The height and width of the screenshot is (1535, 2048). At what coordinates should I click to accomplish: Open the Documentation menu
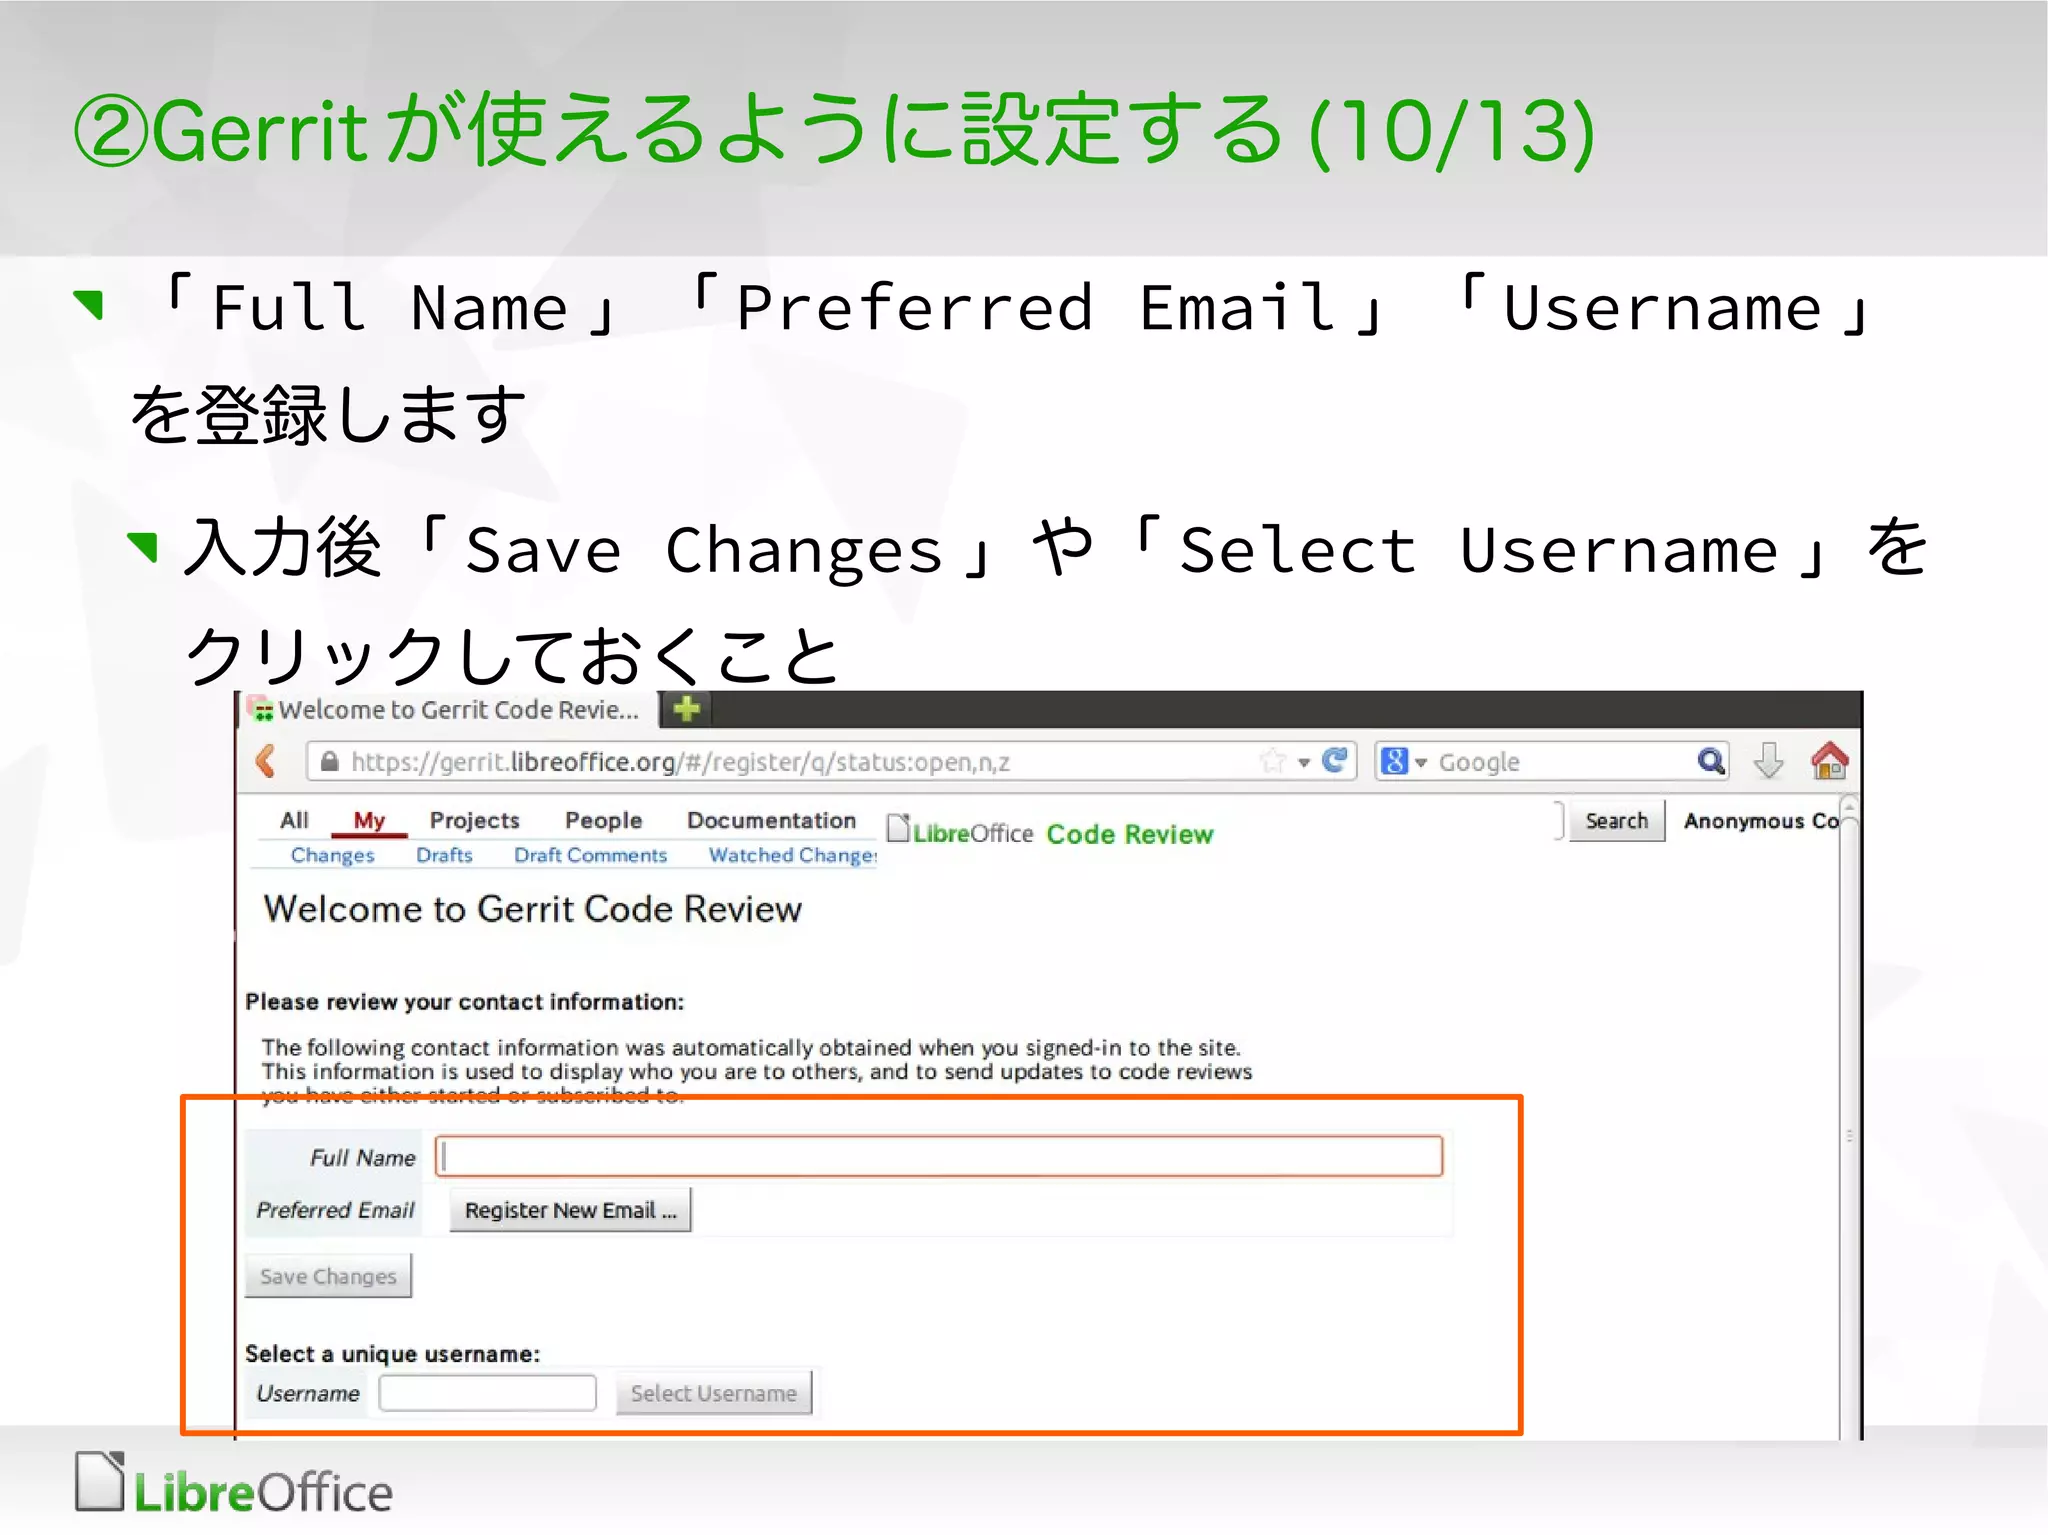771,820
